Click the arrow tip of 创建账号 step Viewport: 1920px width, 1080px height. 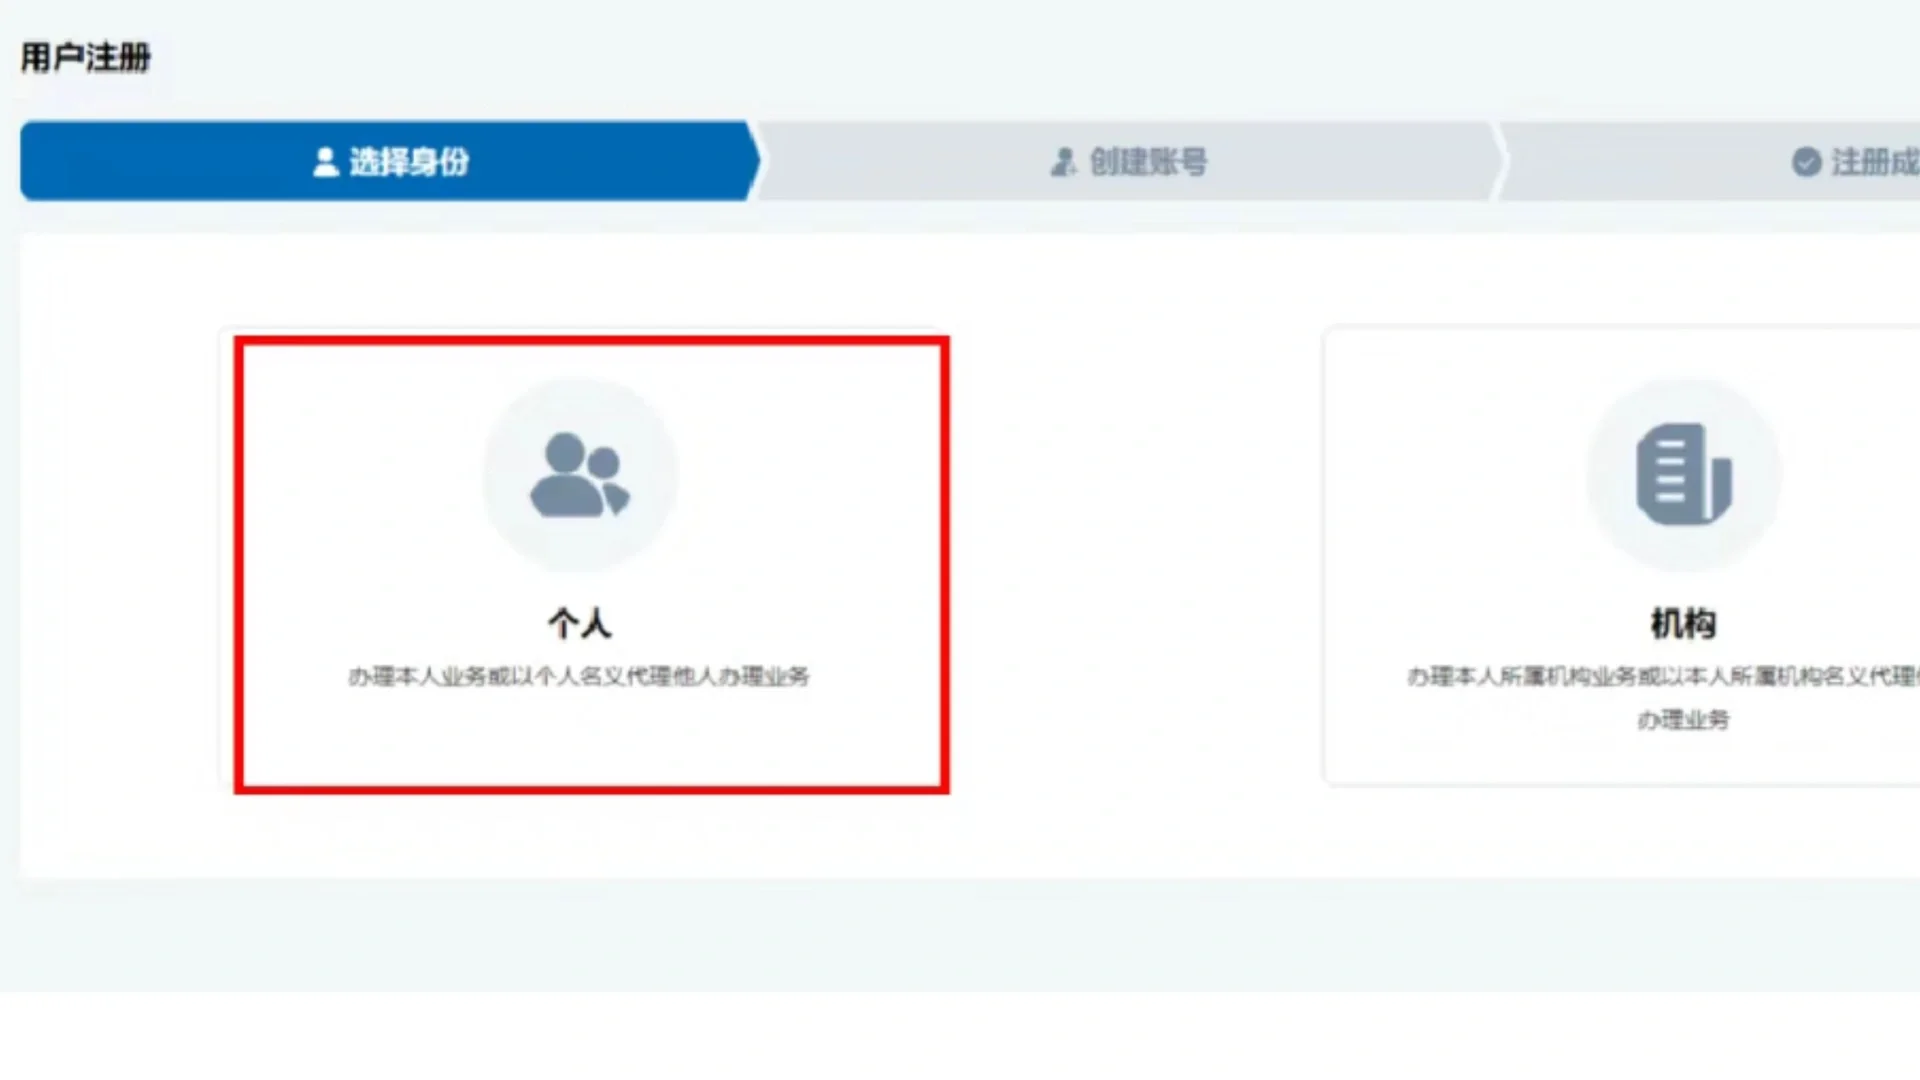(1496, 162)
